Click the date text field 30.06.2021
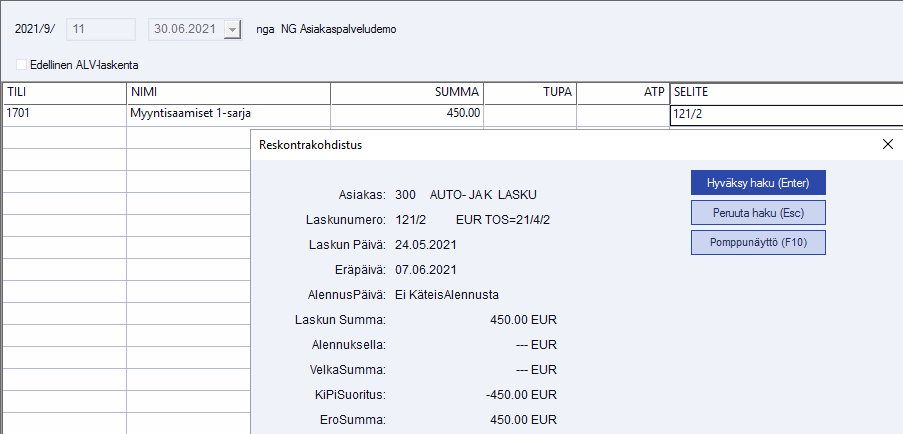The image size is (903, 434). pos(186,30)
